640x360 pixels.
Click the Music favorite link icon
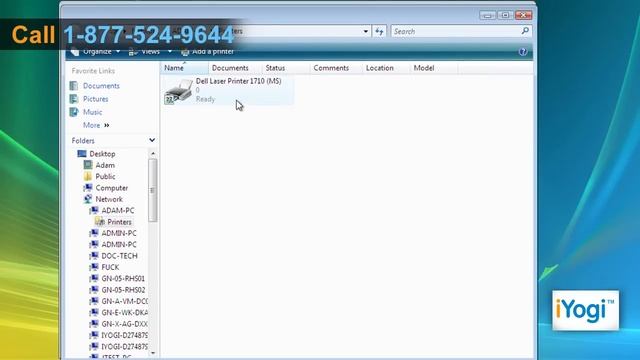[74, 112]
